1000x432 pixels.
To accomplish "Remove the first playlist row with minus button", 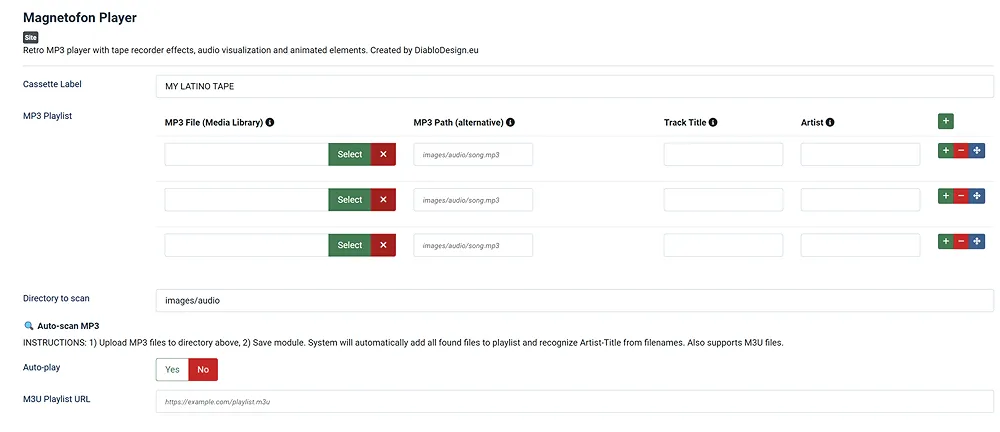I will [x=961, y=151].
